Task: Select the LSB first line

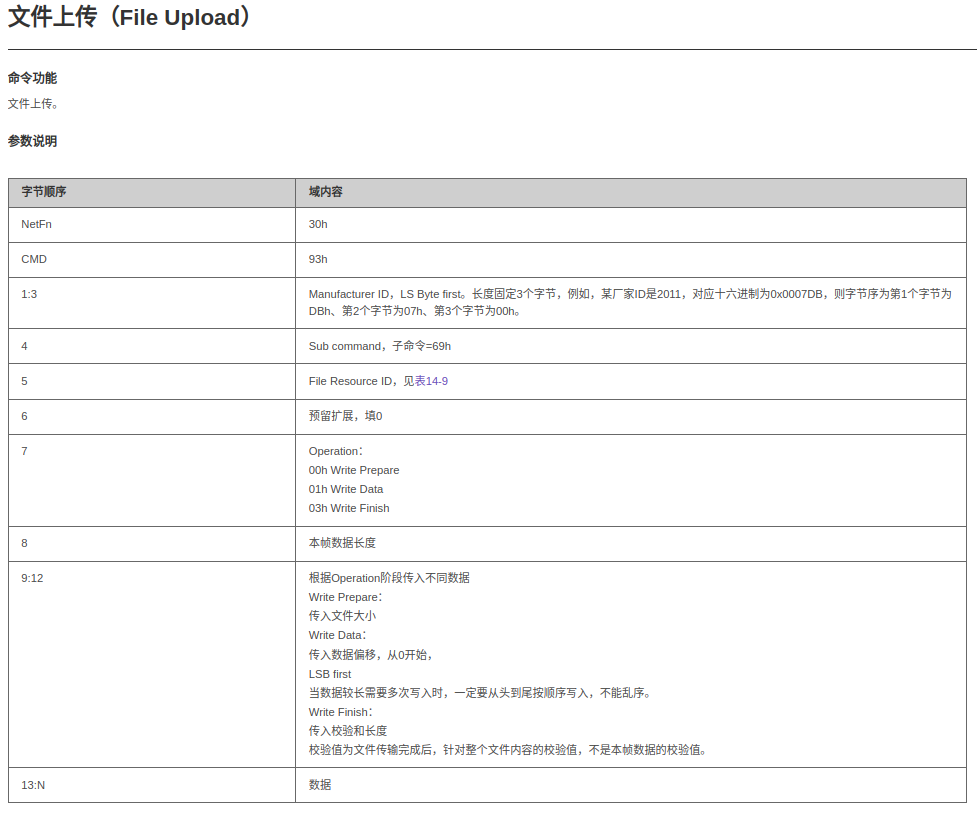Action: [x=330, y=674]
